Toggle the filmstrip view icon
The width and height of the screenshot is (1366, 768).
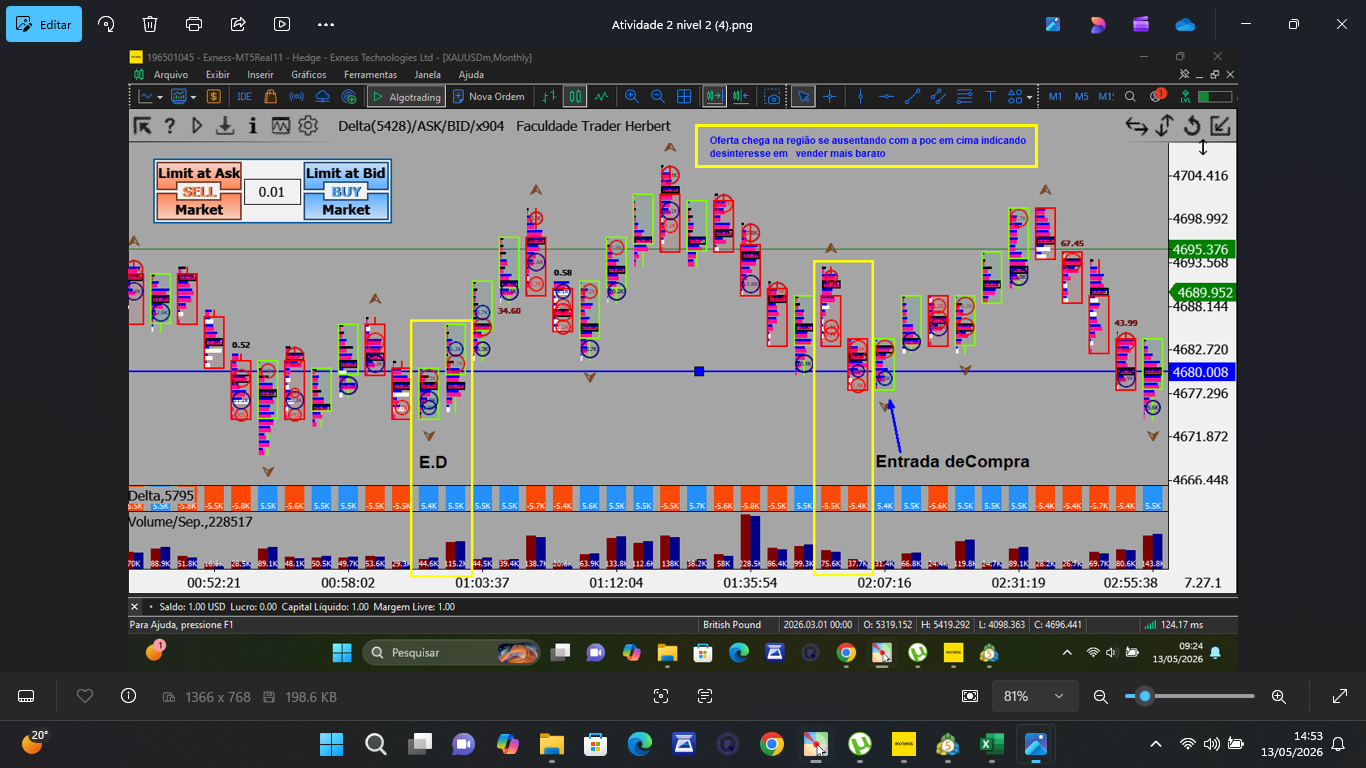pyautogui.click(x=27, y=696)
